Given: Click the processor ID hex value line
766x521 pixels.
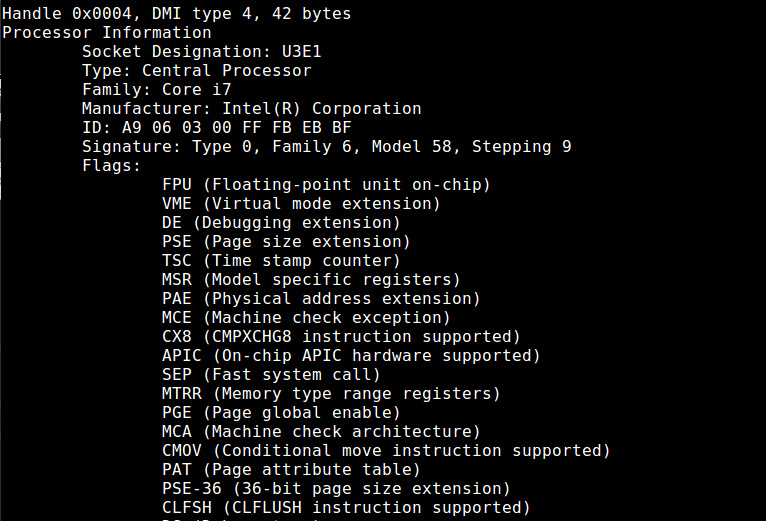Looking at the screenshot, I should (x=216, y=128).
